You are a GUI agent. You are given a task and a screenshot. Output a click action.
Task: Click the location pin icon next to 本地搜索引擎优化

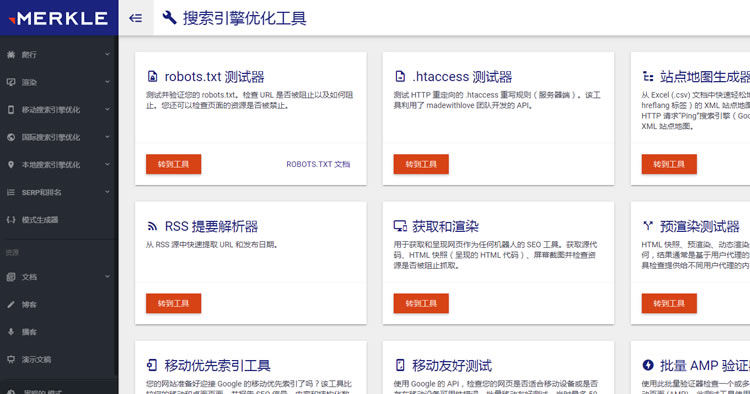pyautogui.click(x=11, y=164)
